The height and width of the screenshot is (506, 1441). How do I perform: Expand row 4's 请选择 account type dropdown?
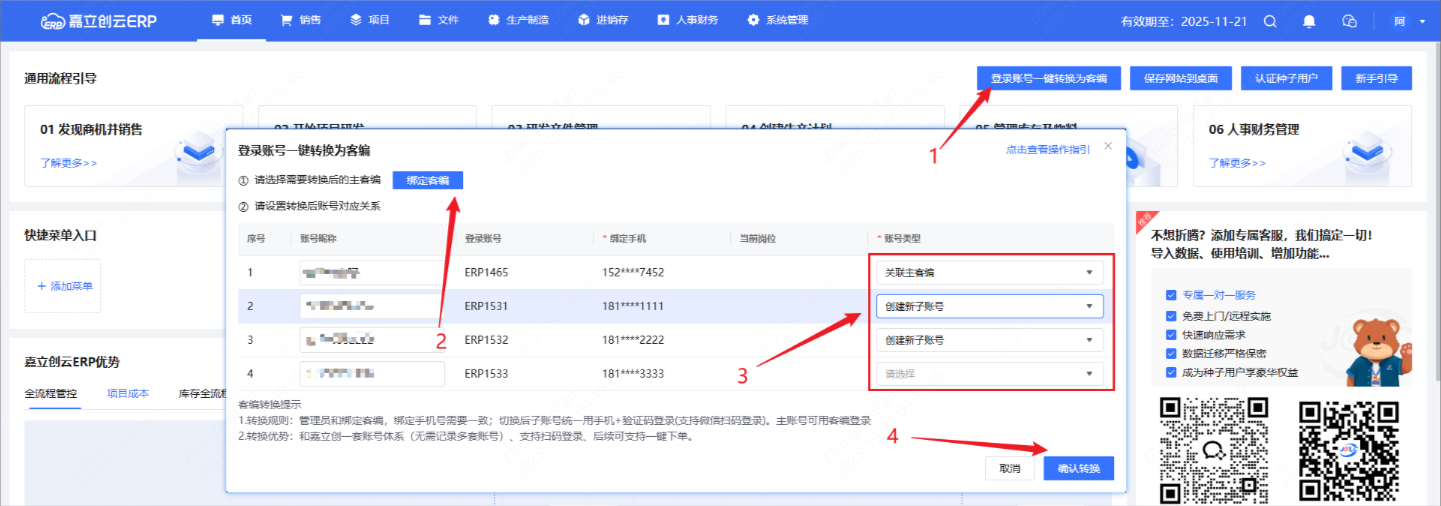989,374
